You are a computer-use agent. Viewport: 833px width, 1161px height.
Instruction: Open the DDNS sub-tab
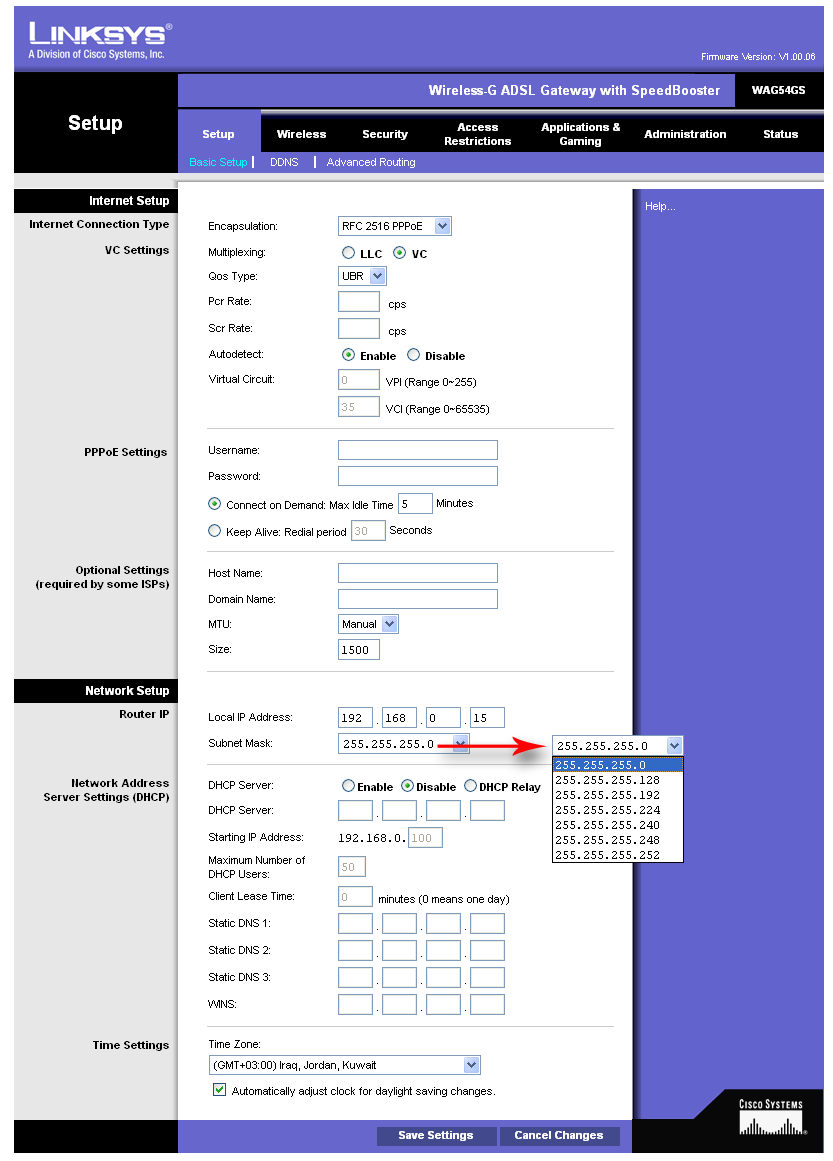pos(284,162)
